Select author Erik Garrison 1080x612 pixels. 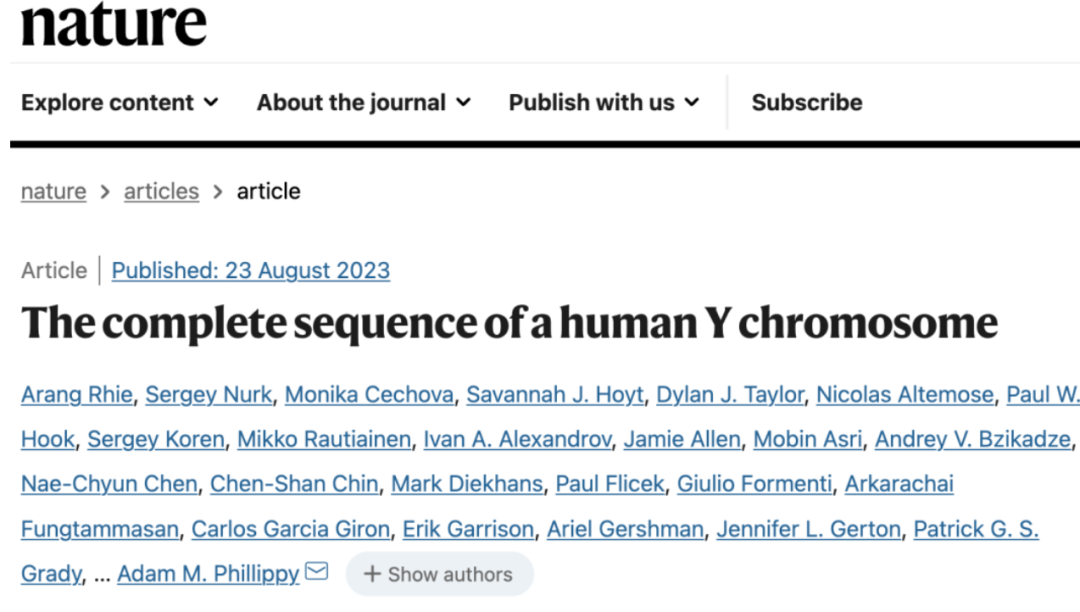click(x=468, y=529)
